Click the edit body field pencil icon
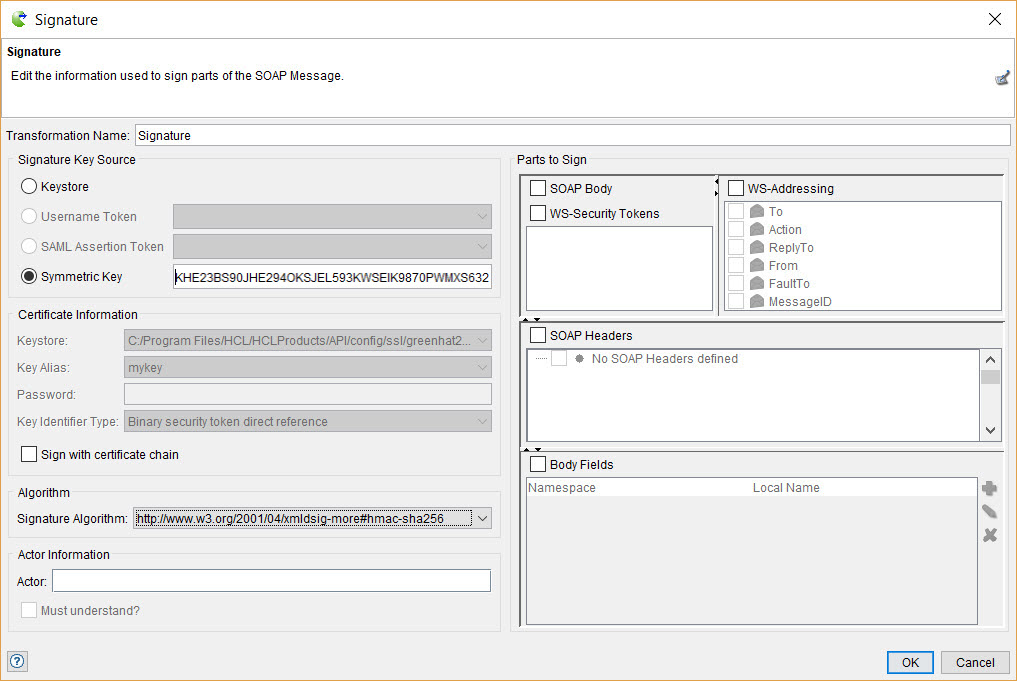 coord(989,512)
